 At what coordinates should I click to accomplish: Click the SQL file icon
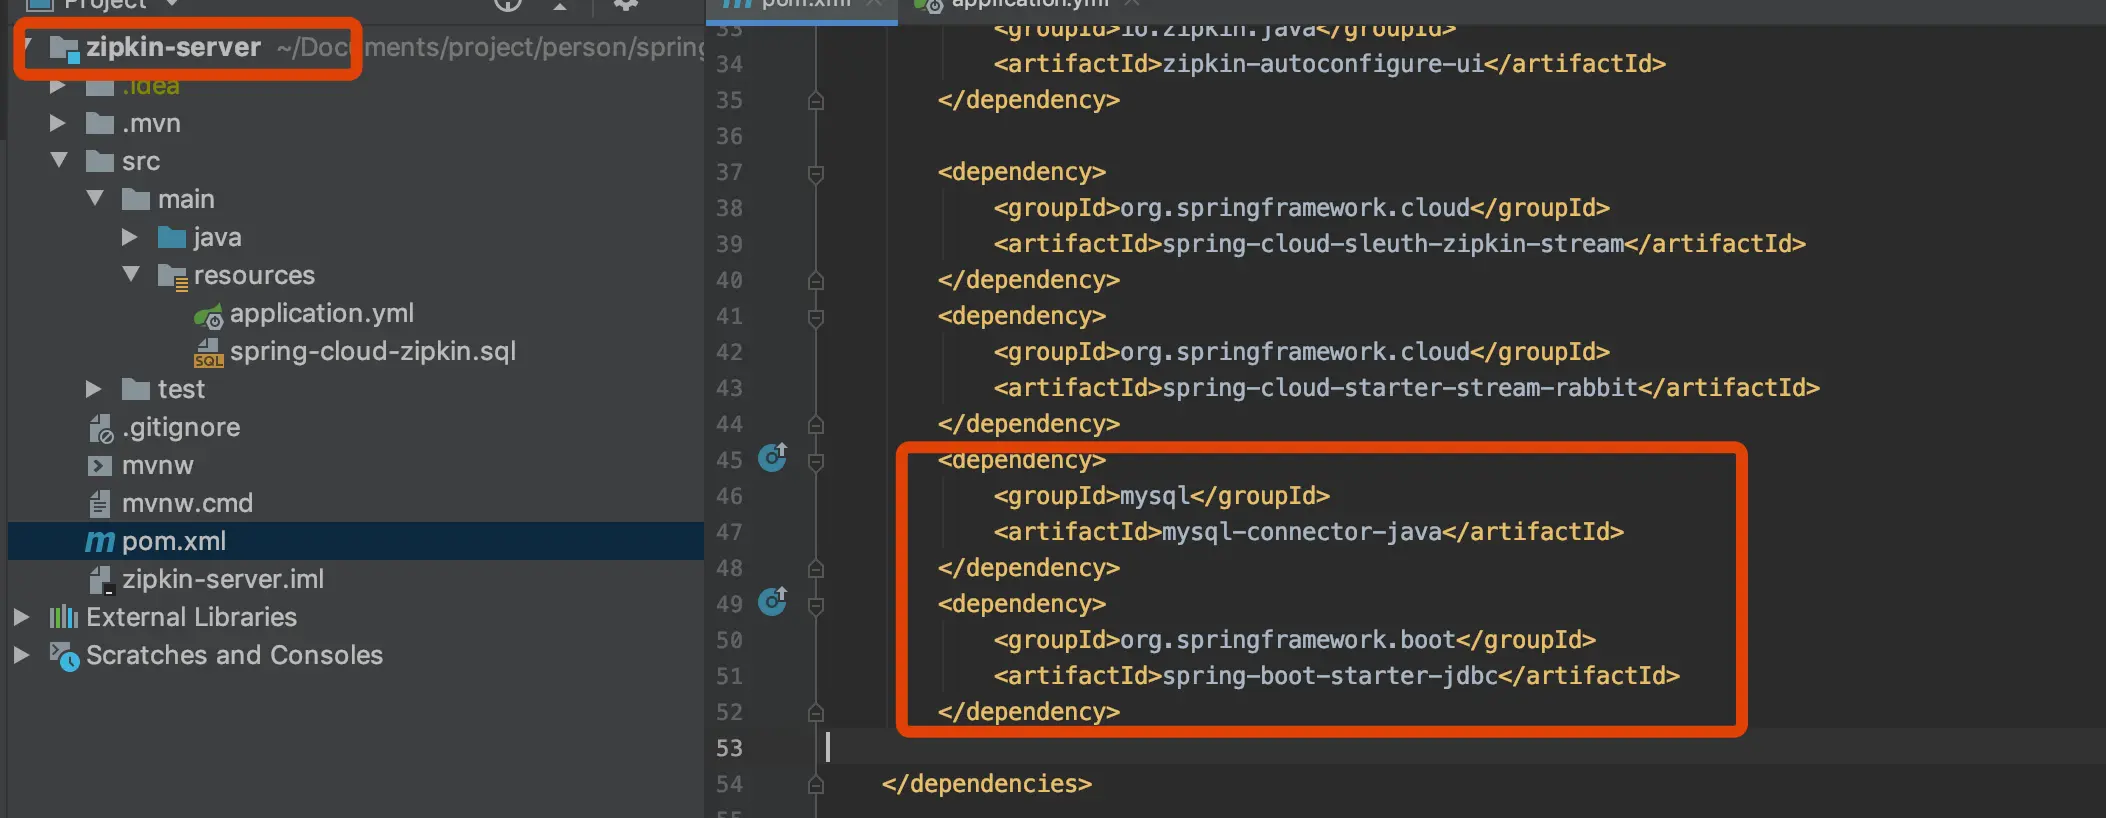click(x=208, y=353)
